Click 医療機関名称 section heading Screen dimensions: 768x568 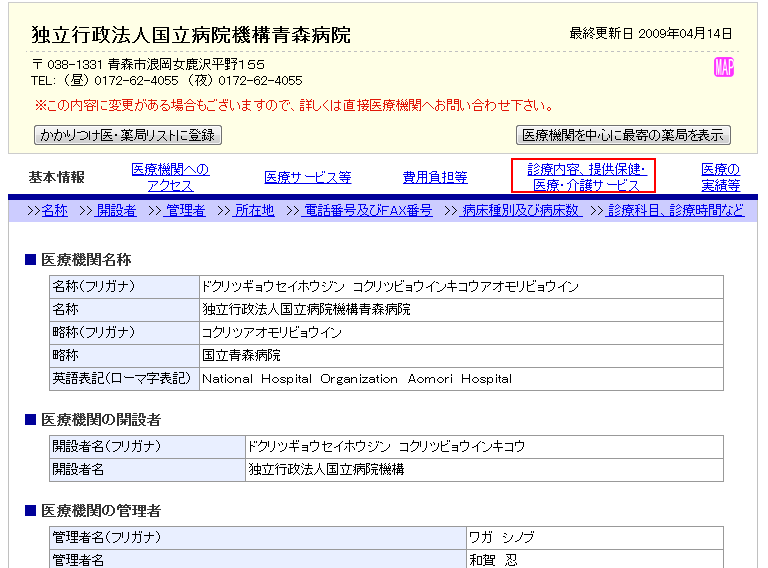(86, 260)
